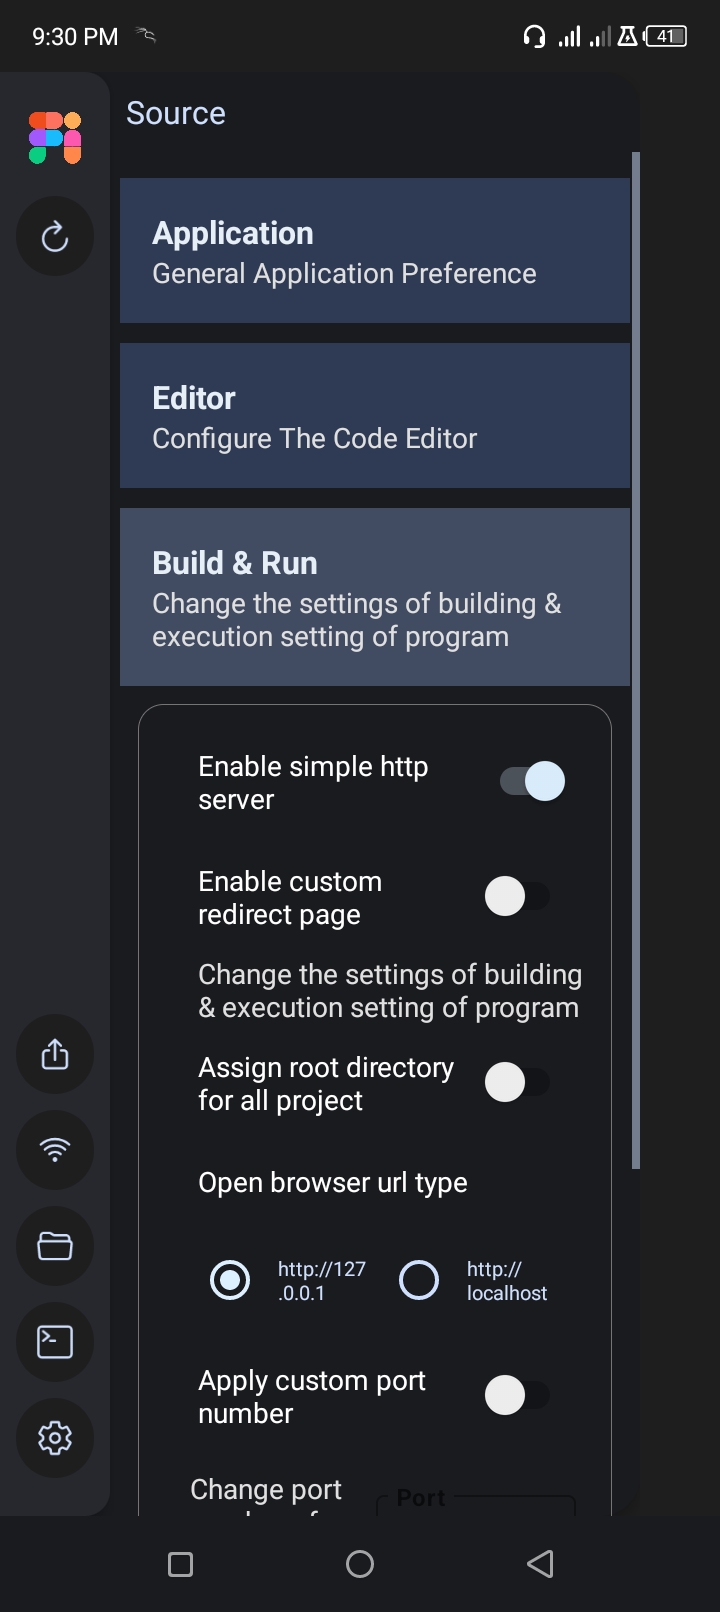This screenshot has width=720, height=1612.
Task: Expand the Application preferences section
Action: pyautogui.click(x=374, y=250)
